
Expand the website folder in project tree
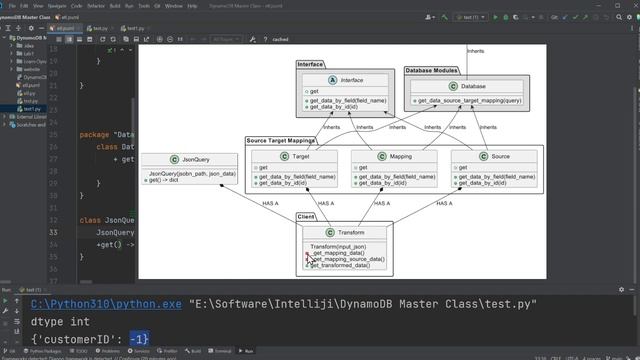pos(11,69)
